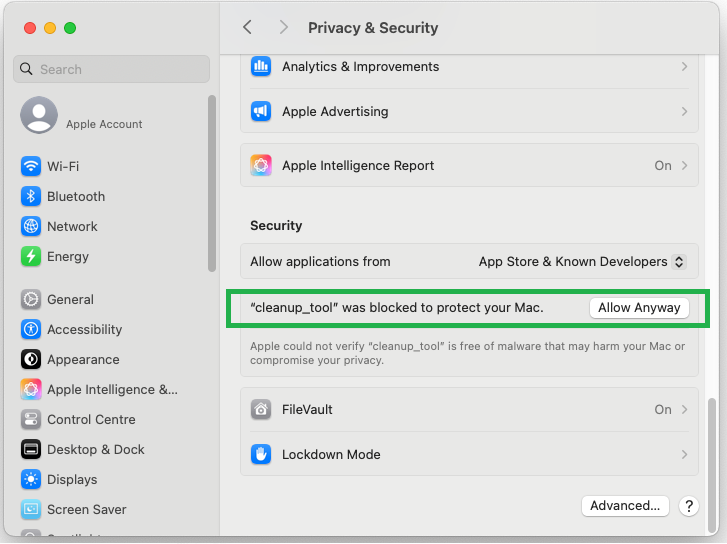The width and height of the screenshot is (727, 544).
Task: Click the Appearance icon
Action: tap(31, 359)
